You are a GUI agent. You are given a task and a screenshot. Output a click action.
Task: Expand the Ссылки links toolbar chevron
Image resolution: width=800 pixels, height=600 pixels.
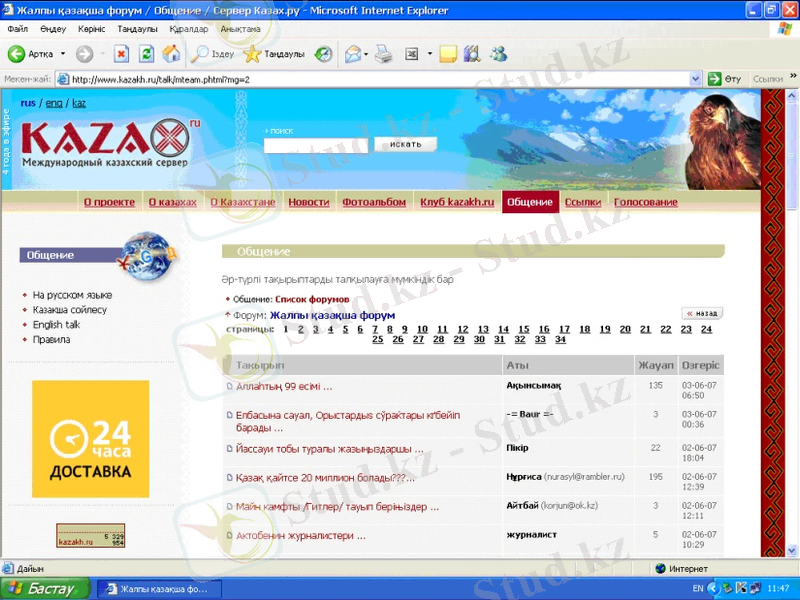[793, 76]
